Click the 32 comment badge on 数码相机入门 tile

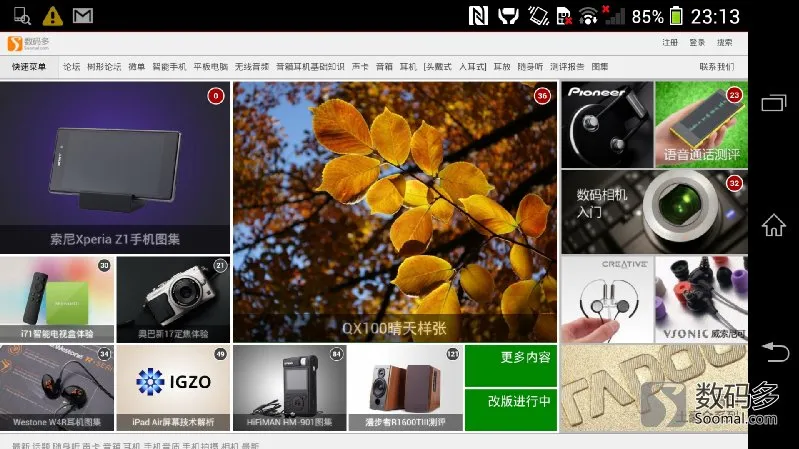pyautogui.click(x=734, y=183)
